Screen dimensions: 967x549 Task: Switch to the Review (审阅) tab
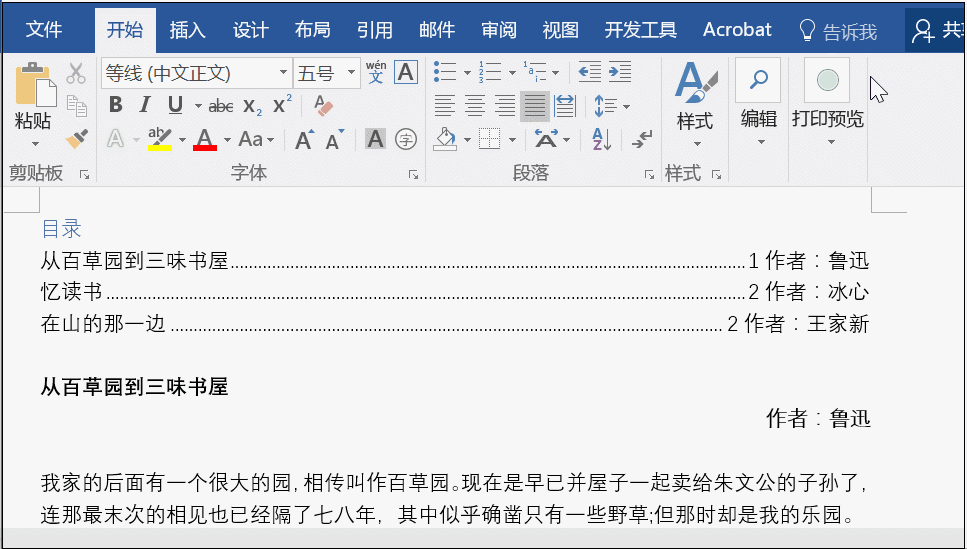point(499,30)
